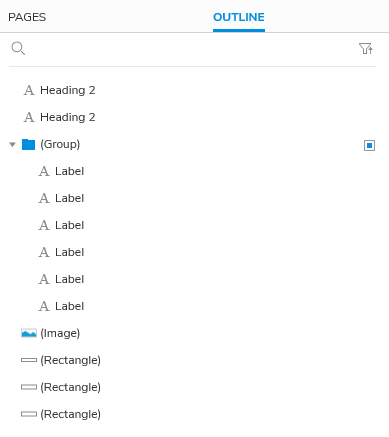Collapse the Group tree with the triangle
This screenshot has width=389, height=437.
[13, 145]
